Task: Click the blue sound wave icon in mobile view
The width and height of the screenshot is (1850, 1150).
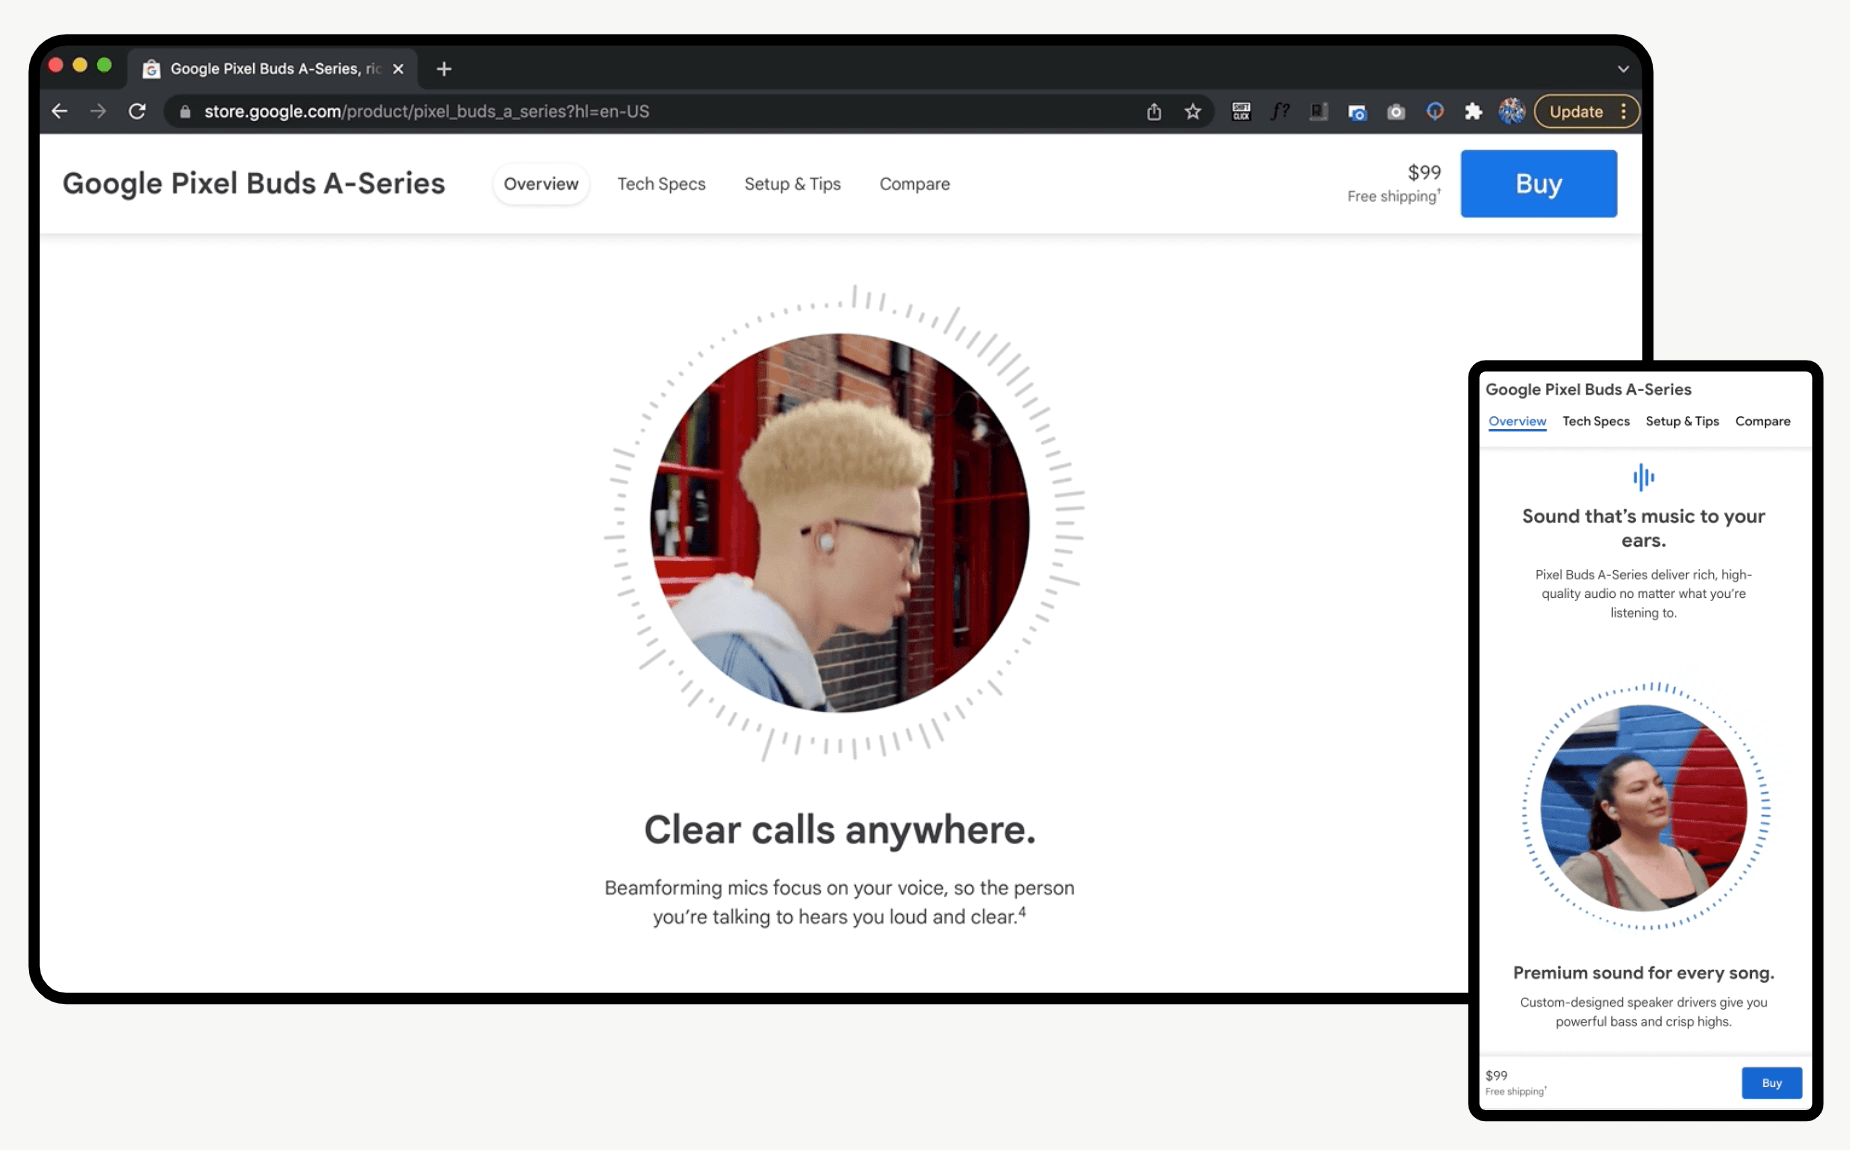Action: coord(1643,477)
